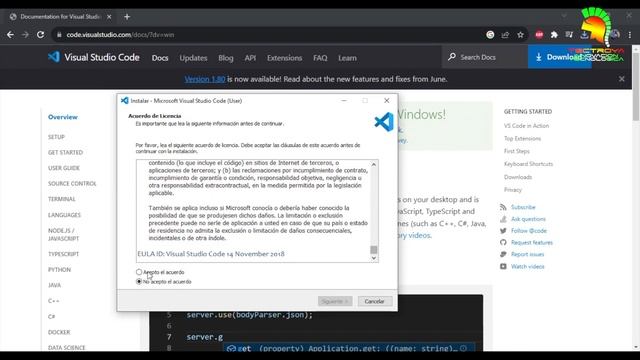Click the red ABP extension icon

point(539,35)
